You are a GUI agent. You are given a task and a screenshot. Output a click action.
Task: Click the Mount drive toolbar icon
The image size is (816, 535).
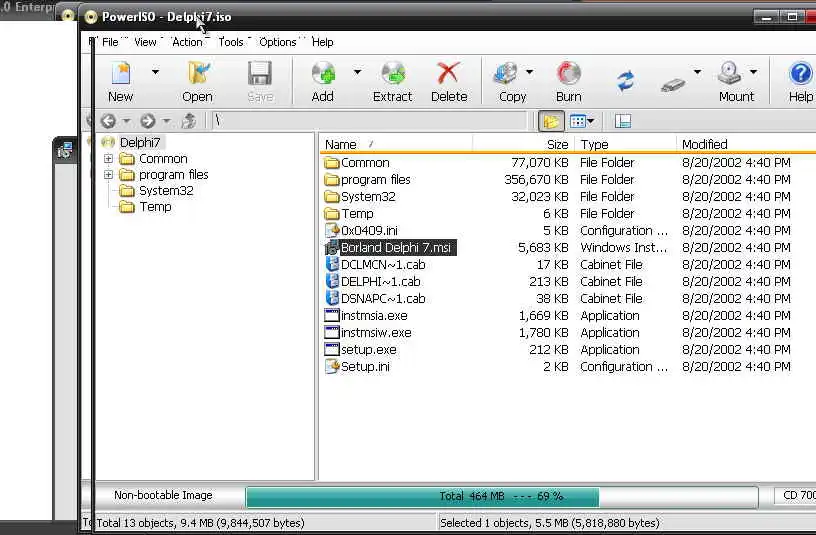point(729,73)
